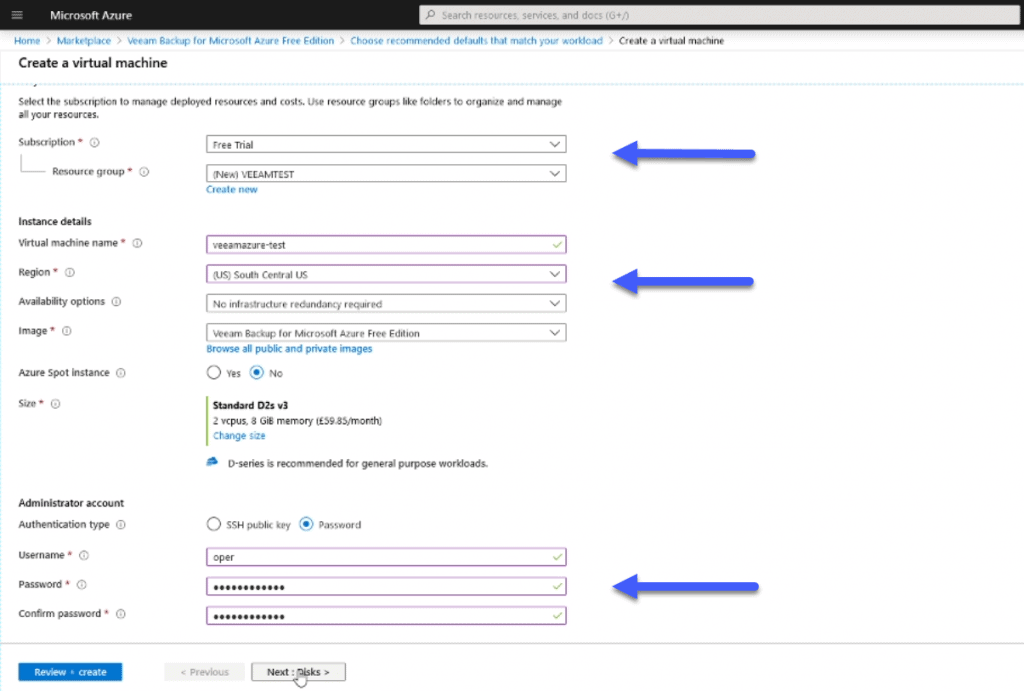Focus the Azure search resources box
1024x691 pixels.
pyautogui.click(x=719, y=14)
